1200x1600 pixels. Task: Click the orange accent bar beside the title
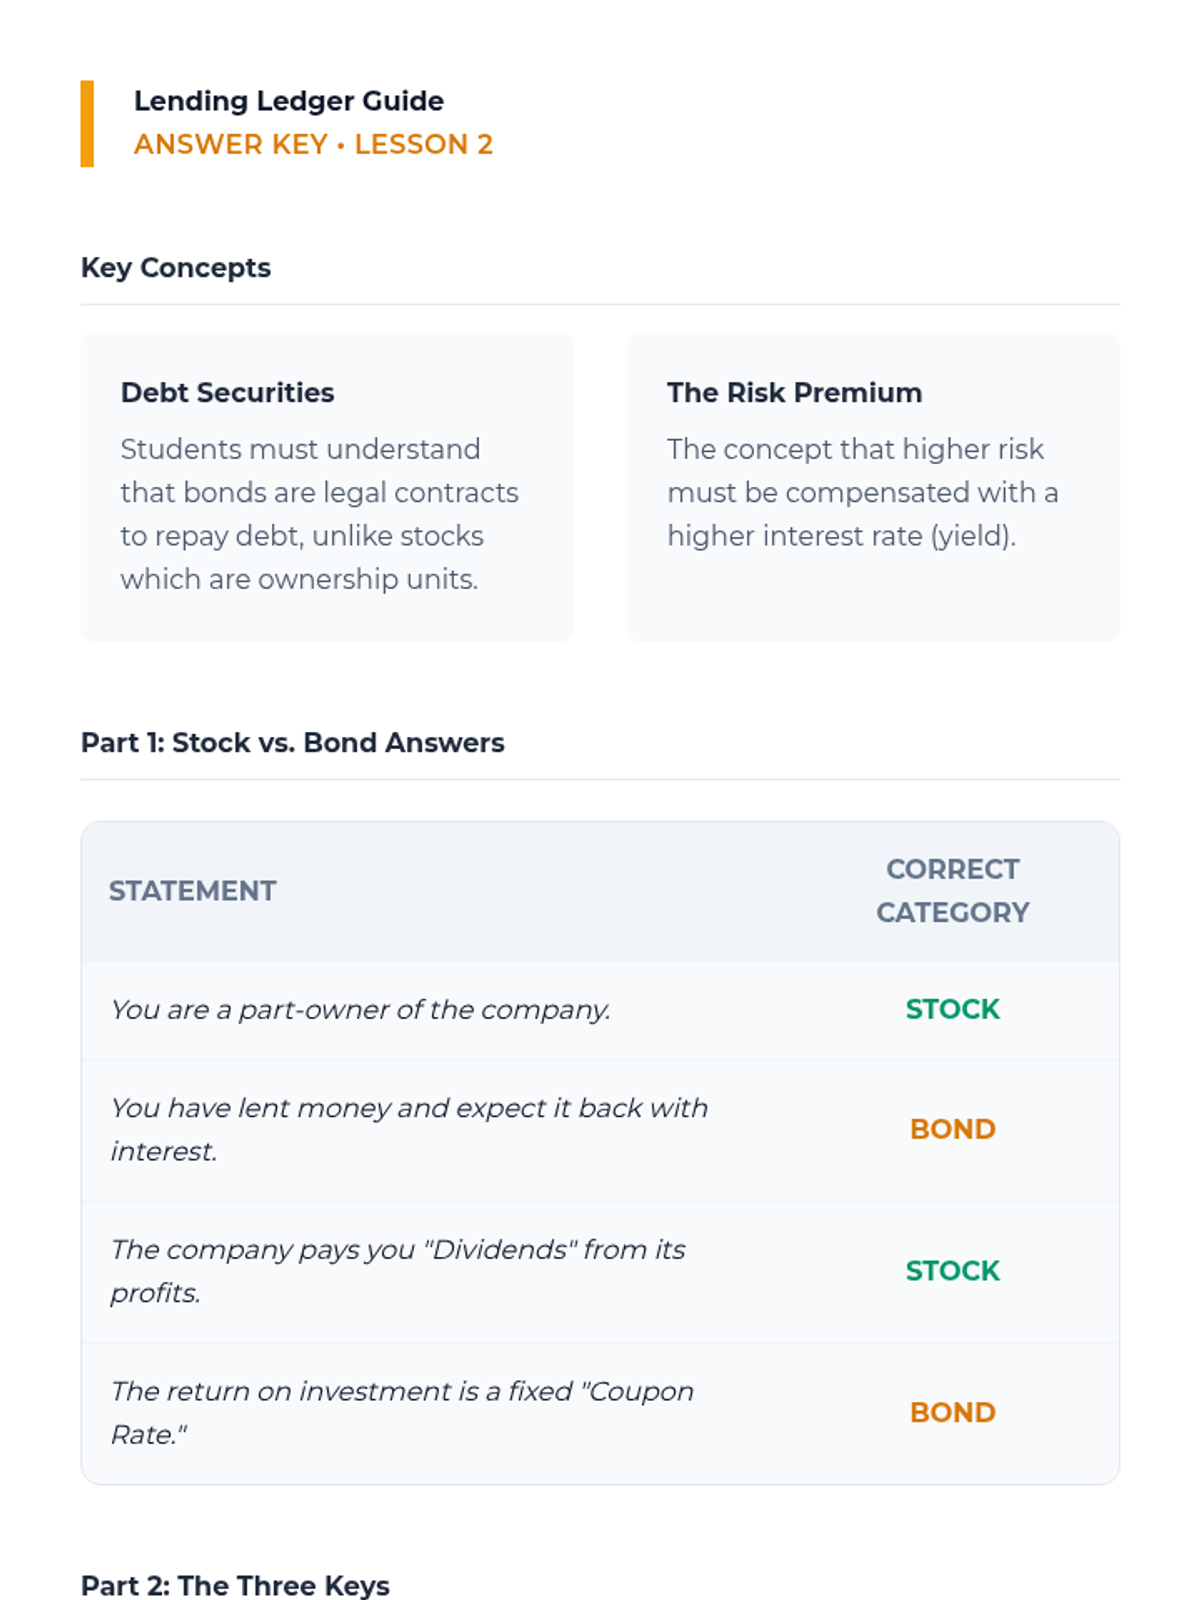[x=87, y=123]
